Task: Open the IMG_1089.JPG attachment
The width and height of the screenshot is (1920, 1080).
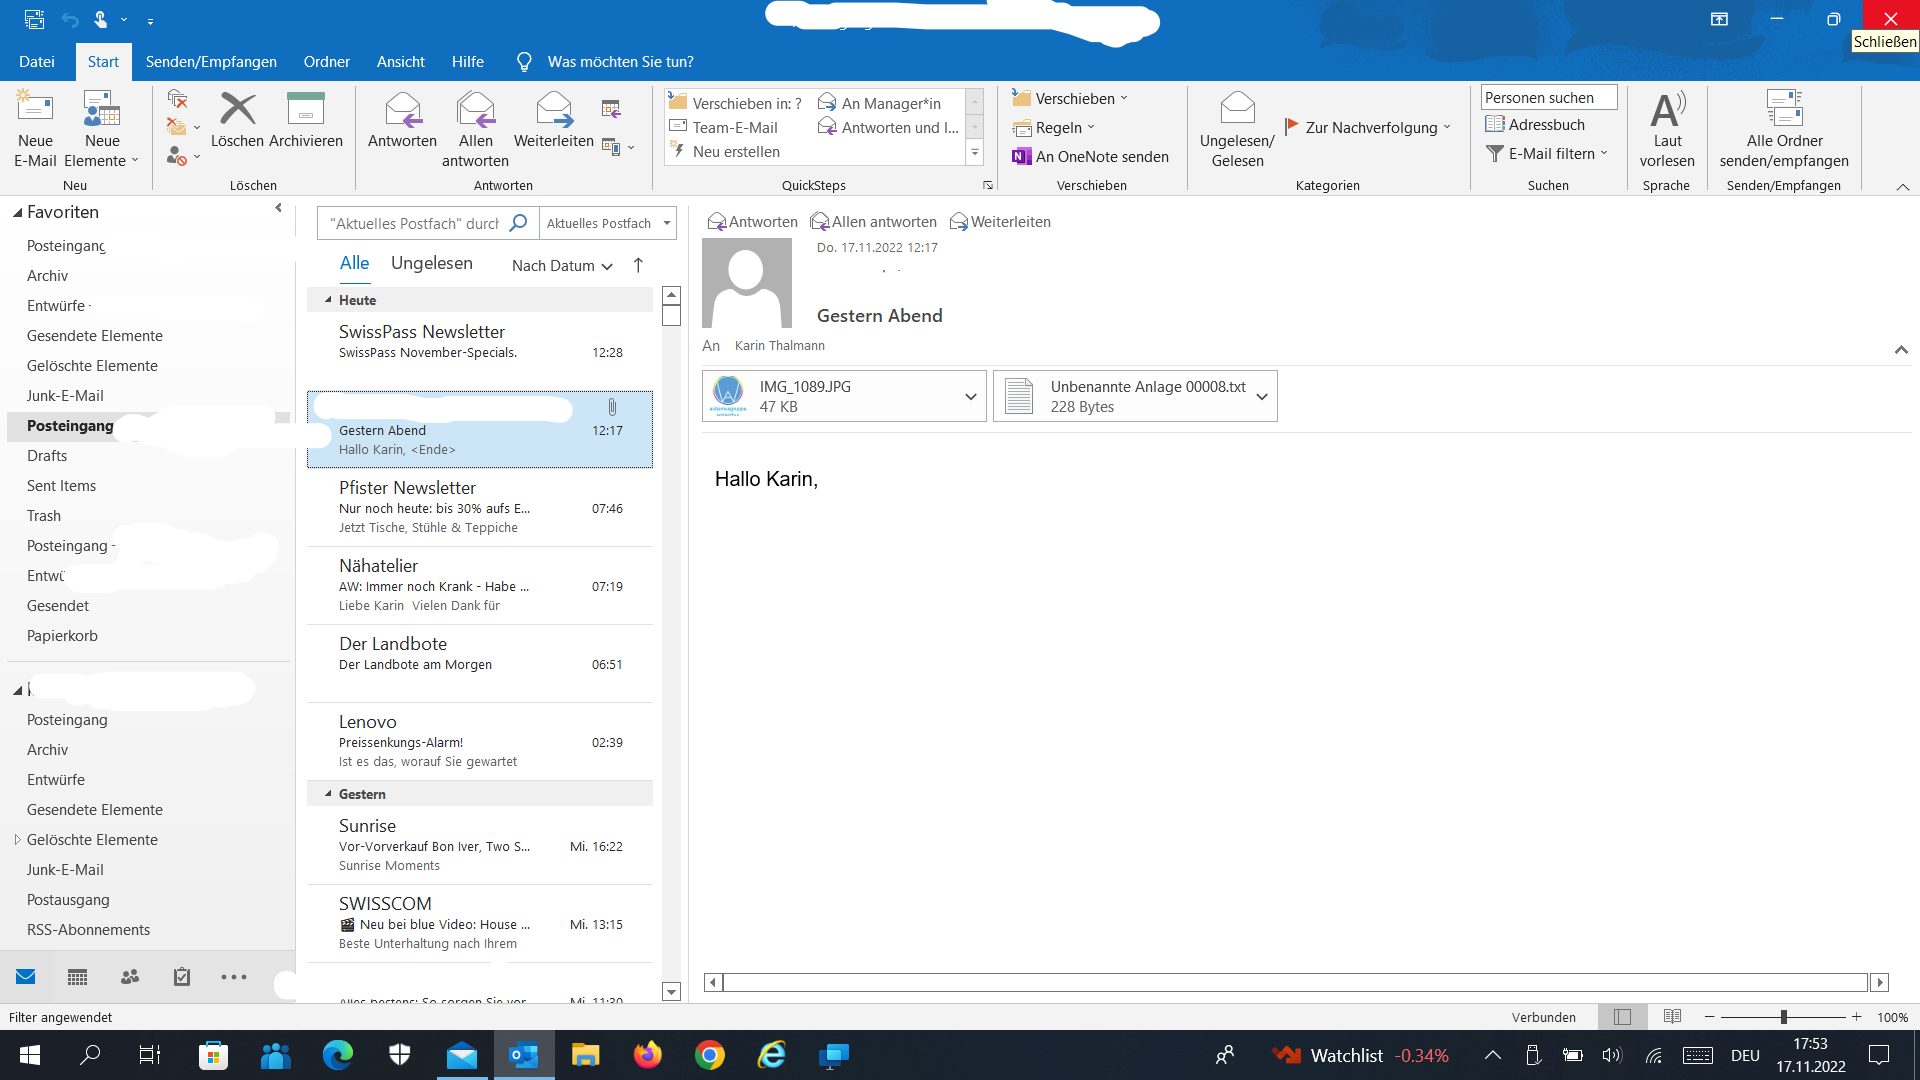Action: tap(805, 396)
